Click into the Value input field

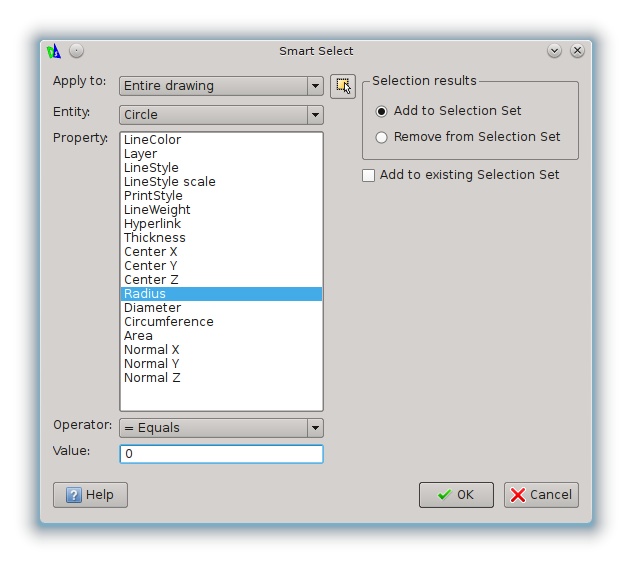(x=221, y=454)
